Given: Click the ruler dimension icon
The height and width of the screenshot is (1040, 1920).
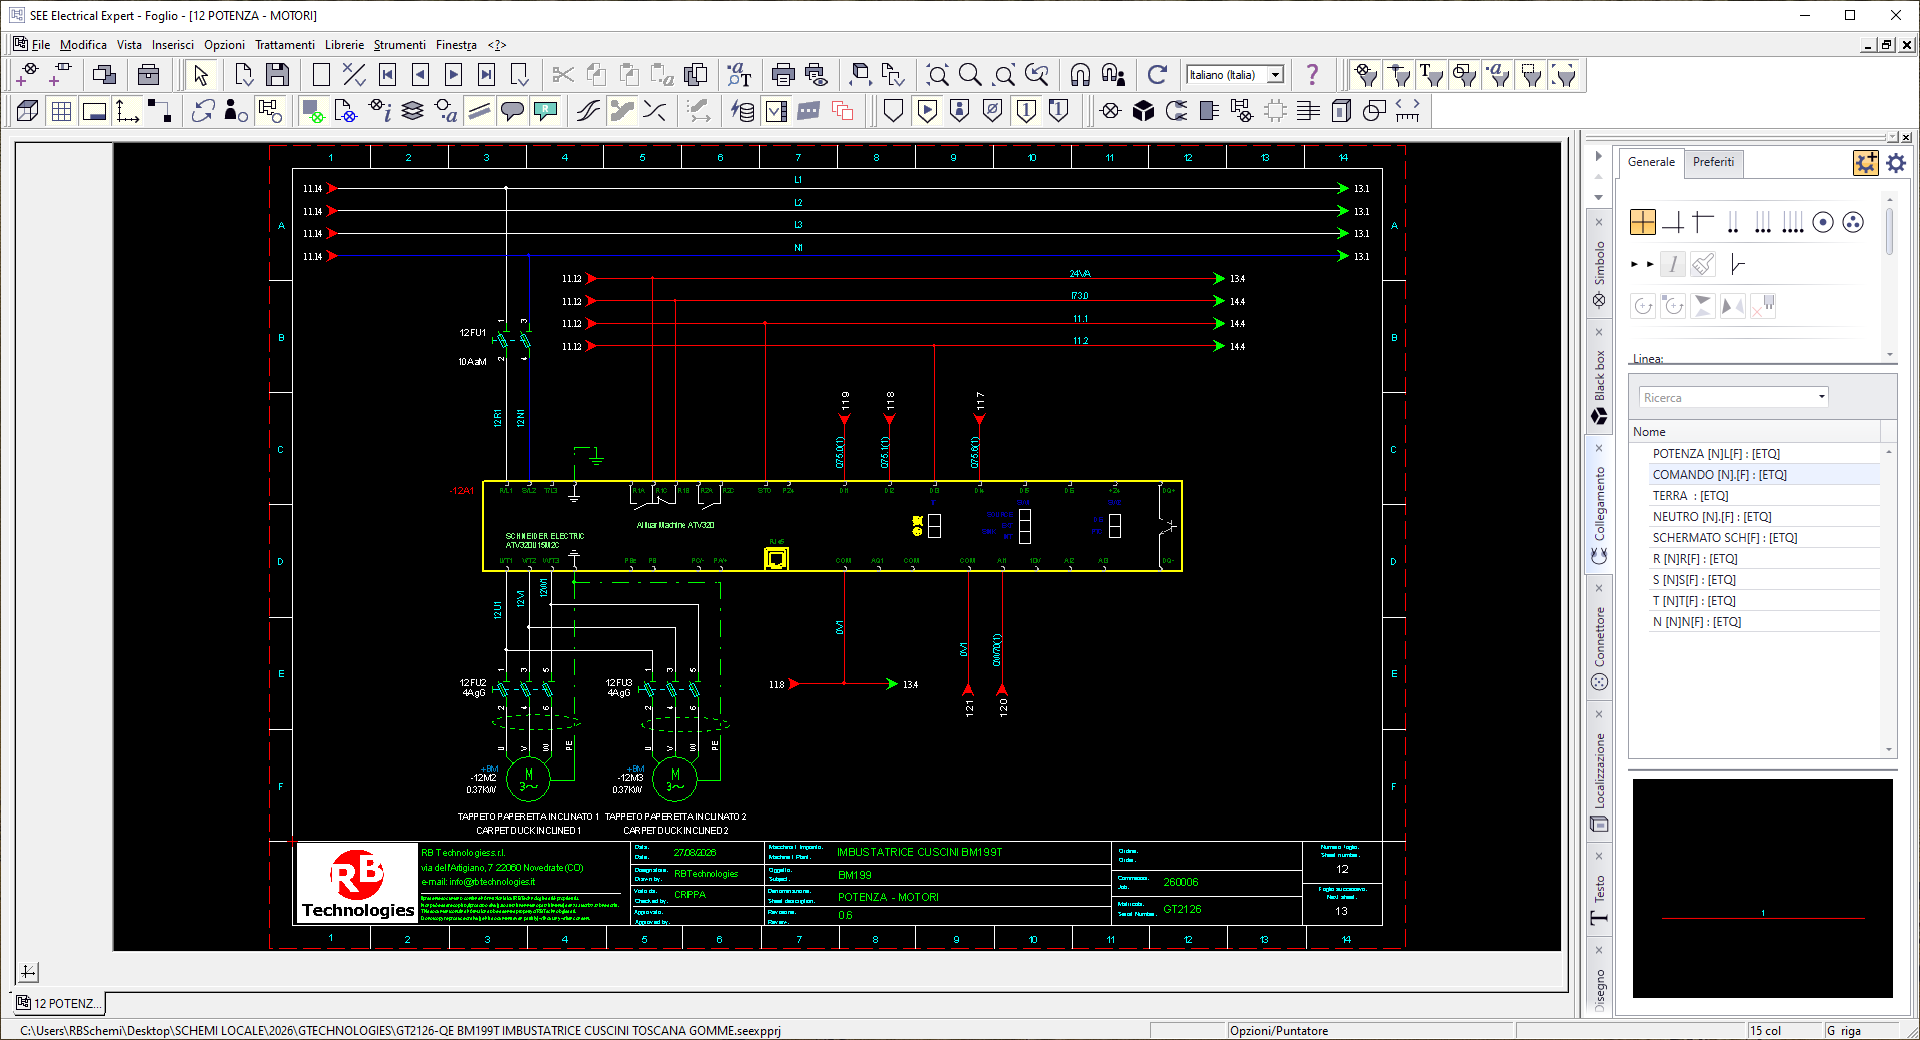Looking at the screenshot, I should point(1407,111).
